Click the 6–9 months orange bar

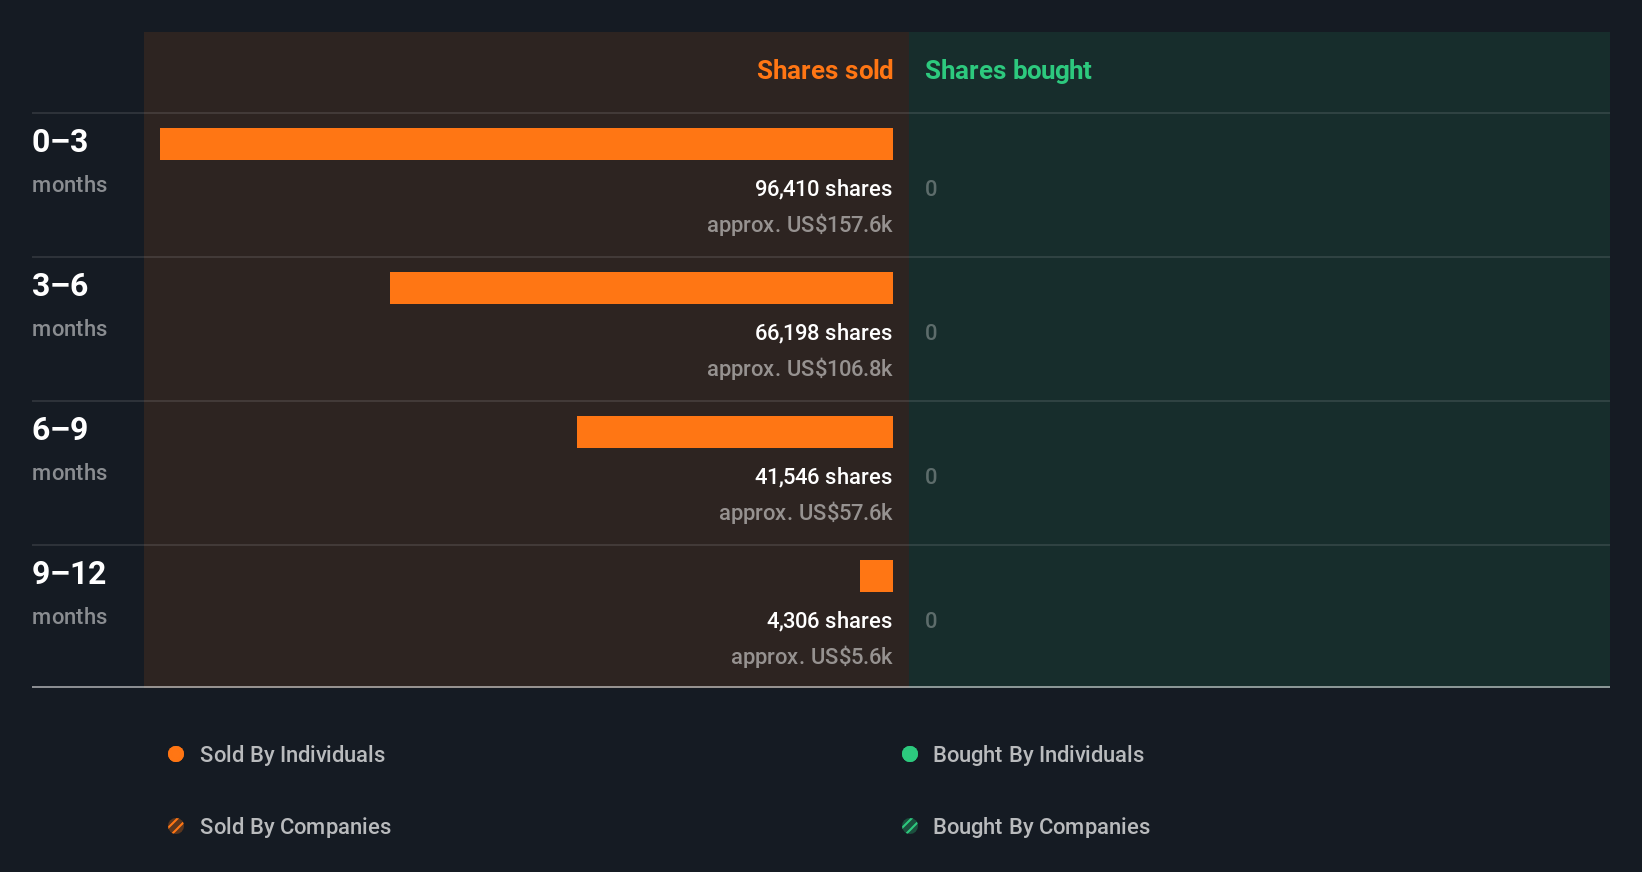(735, 432)
